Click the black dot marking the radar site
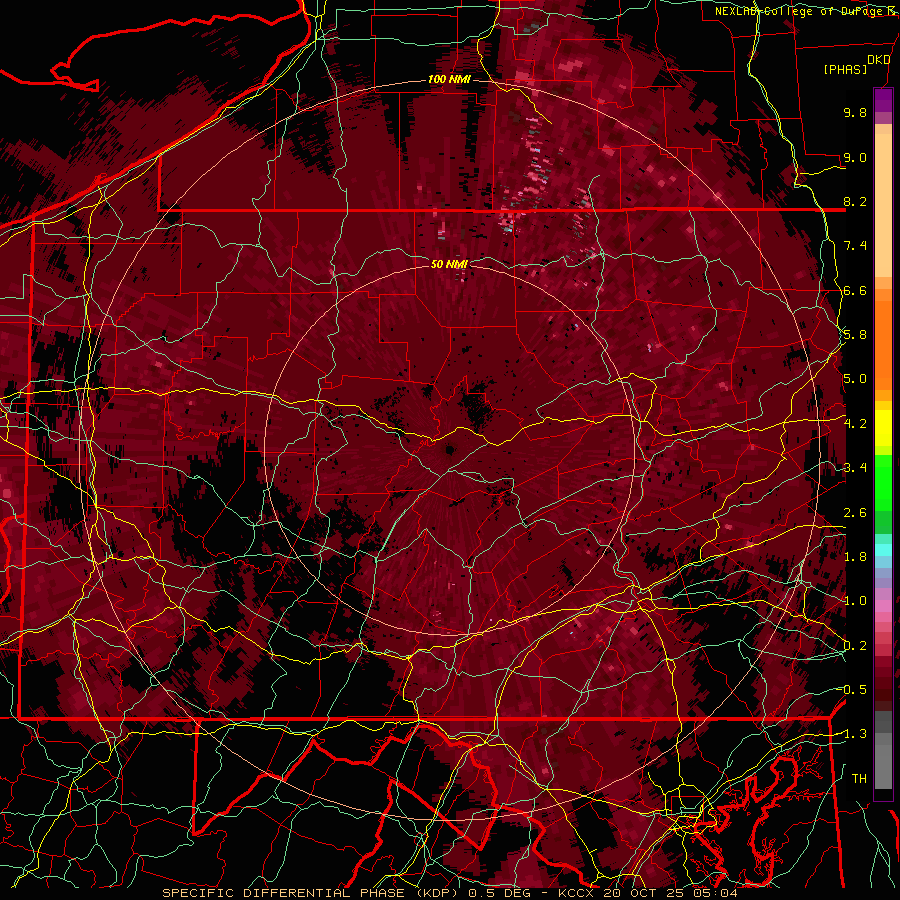This screenshot has height=900, width=900. (449, 450)
